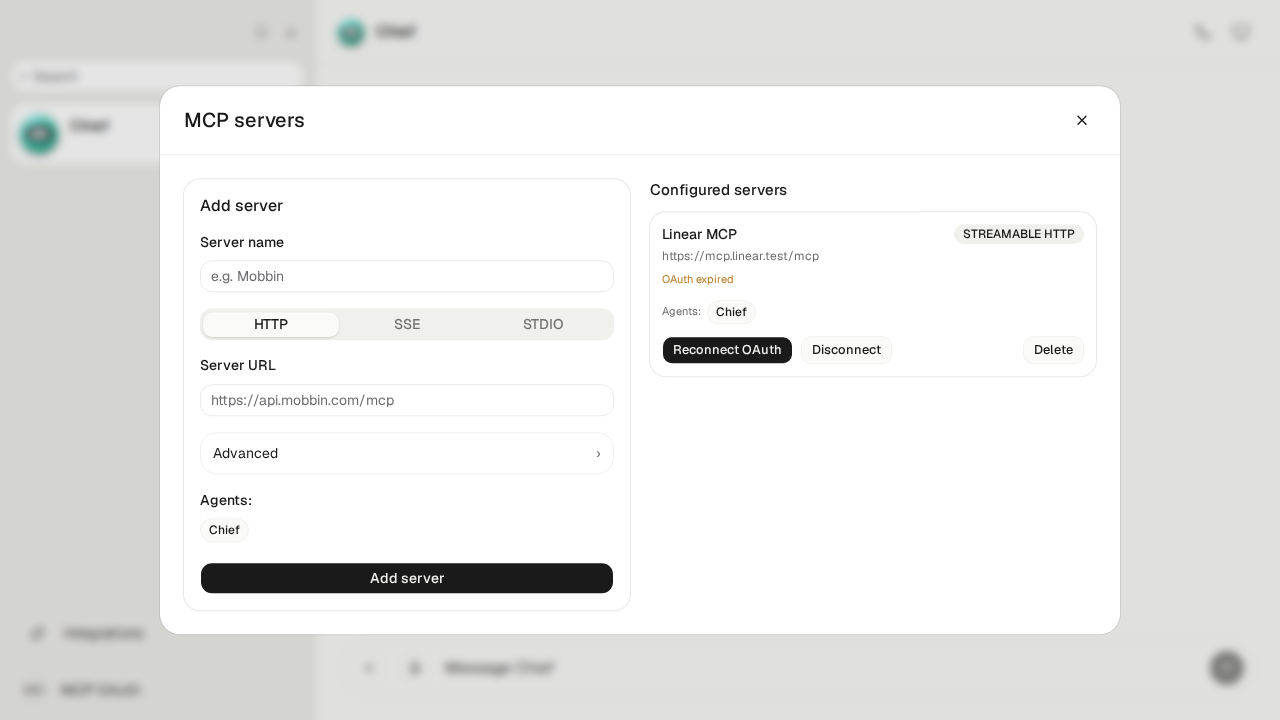Click the Chief agent tag on Linear MCP
The image size is (1280, 720).
pos(731,312)
